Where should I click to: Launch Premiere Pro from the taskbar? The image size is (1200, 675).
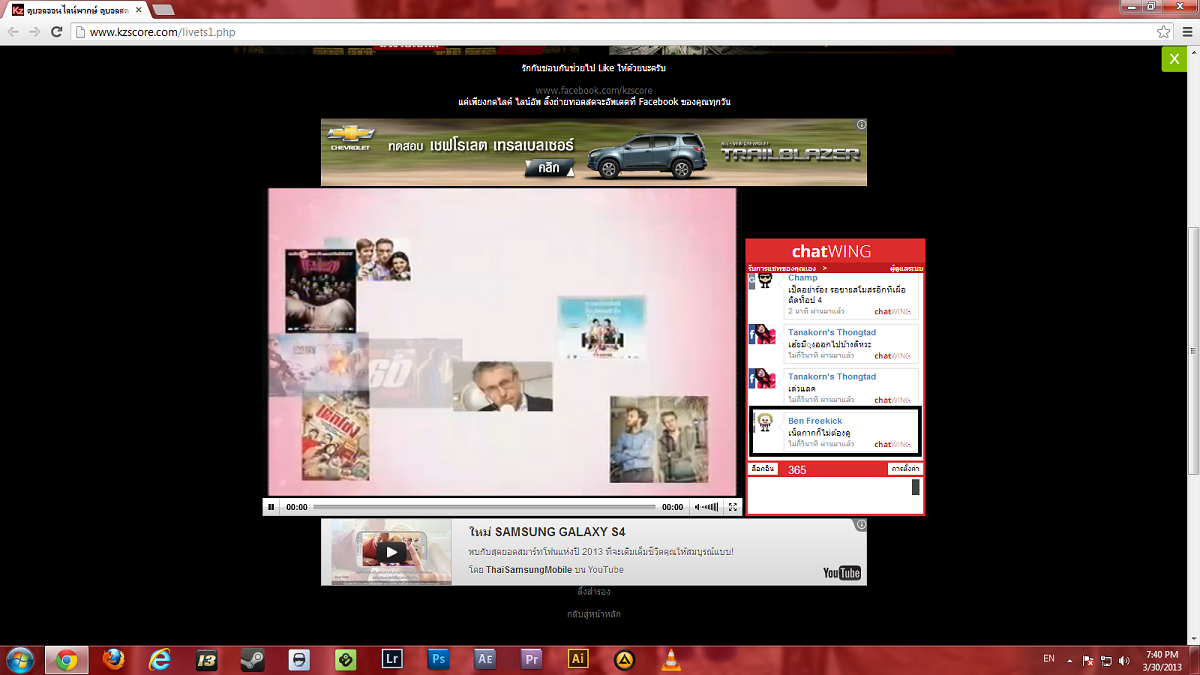pyautogui.click(x=531, y=660)
